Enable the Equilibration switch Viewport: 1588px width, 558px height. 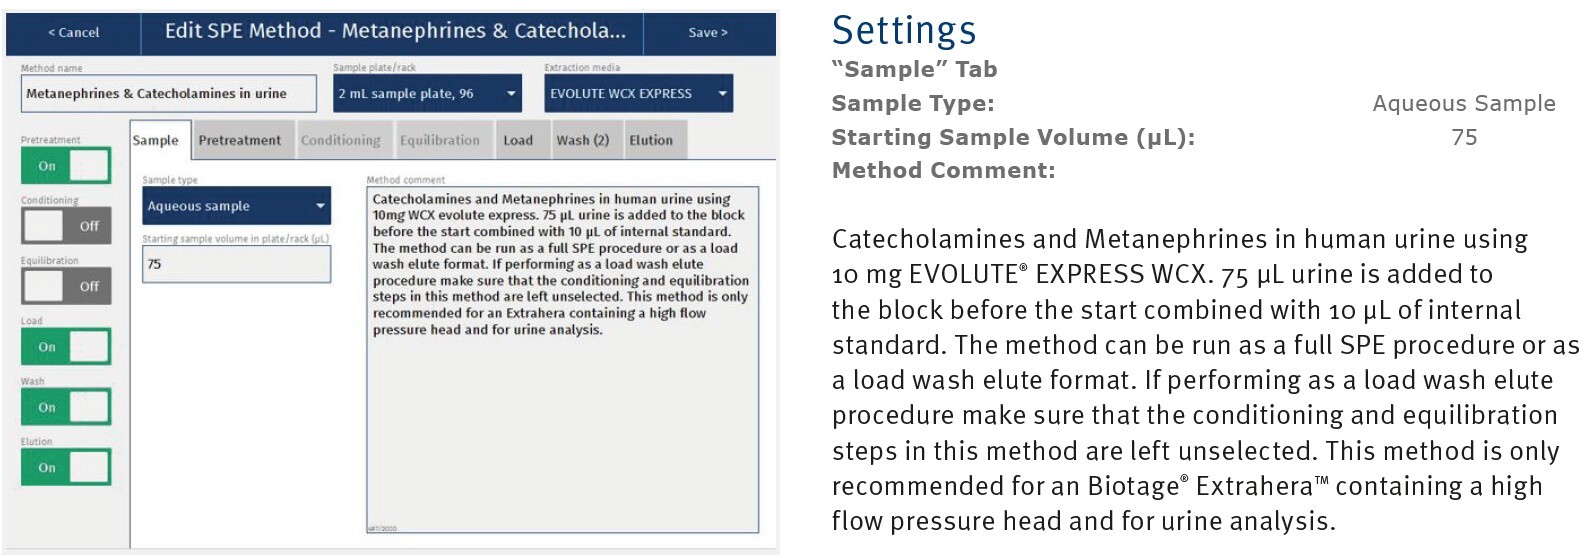pyautogui.click(x=66, y=286)
